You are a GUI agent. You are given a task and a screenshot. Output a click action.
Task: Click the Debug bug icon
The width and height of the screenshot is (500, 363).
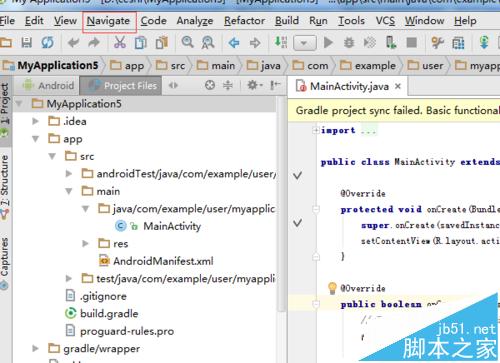coord(349,43)
